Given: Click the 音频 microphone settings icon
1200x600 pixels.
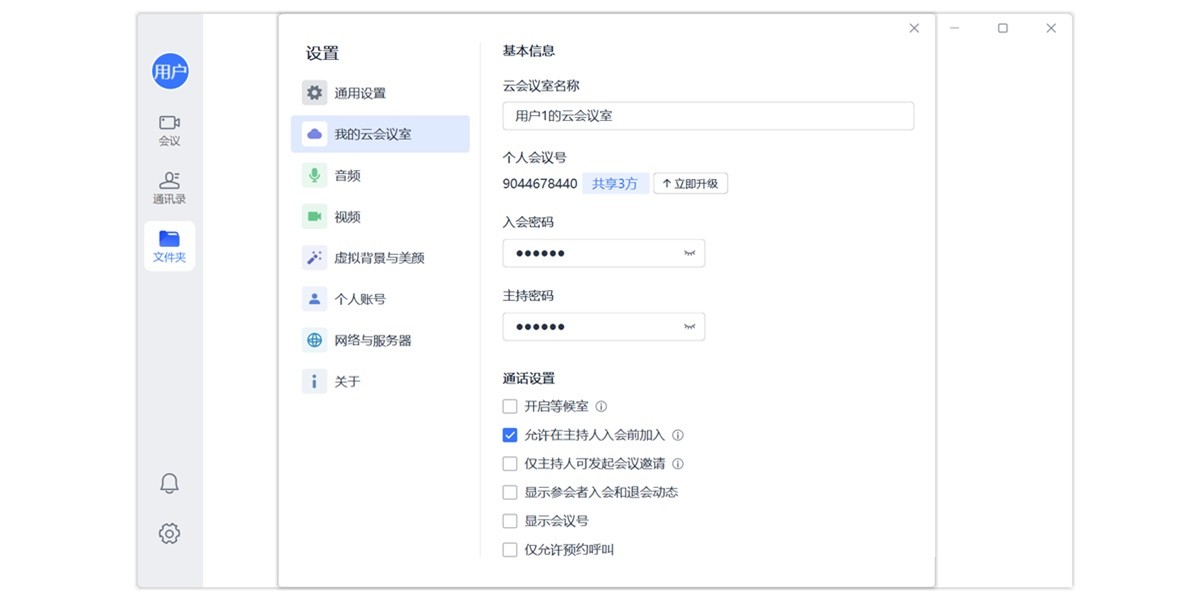Looking at the screenshot, I should (313, 175).
